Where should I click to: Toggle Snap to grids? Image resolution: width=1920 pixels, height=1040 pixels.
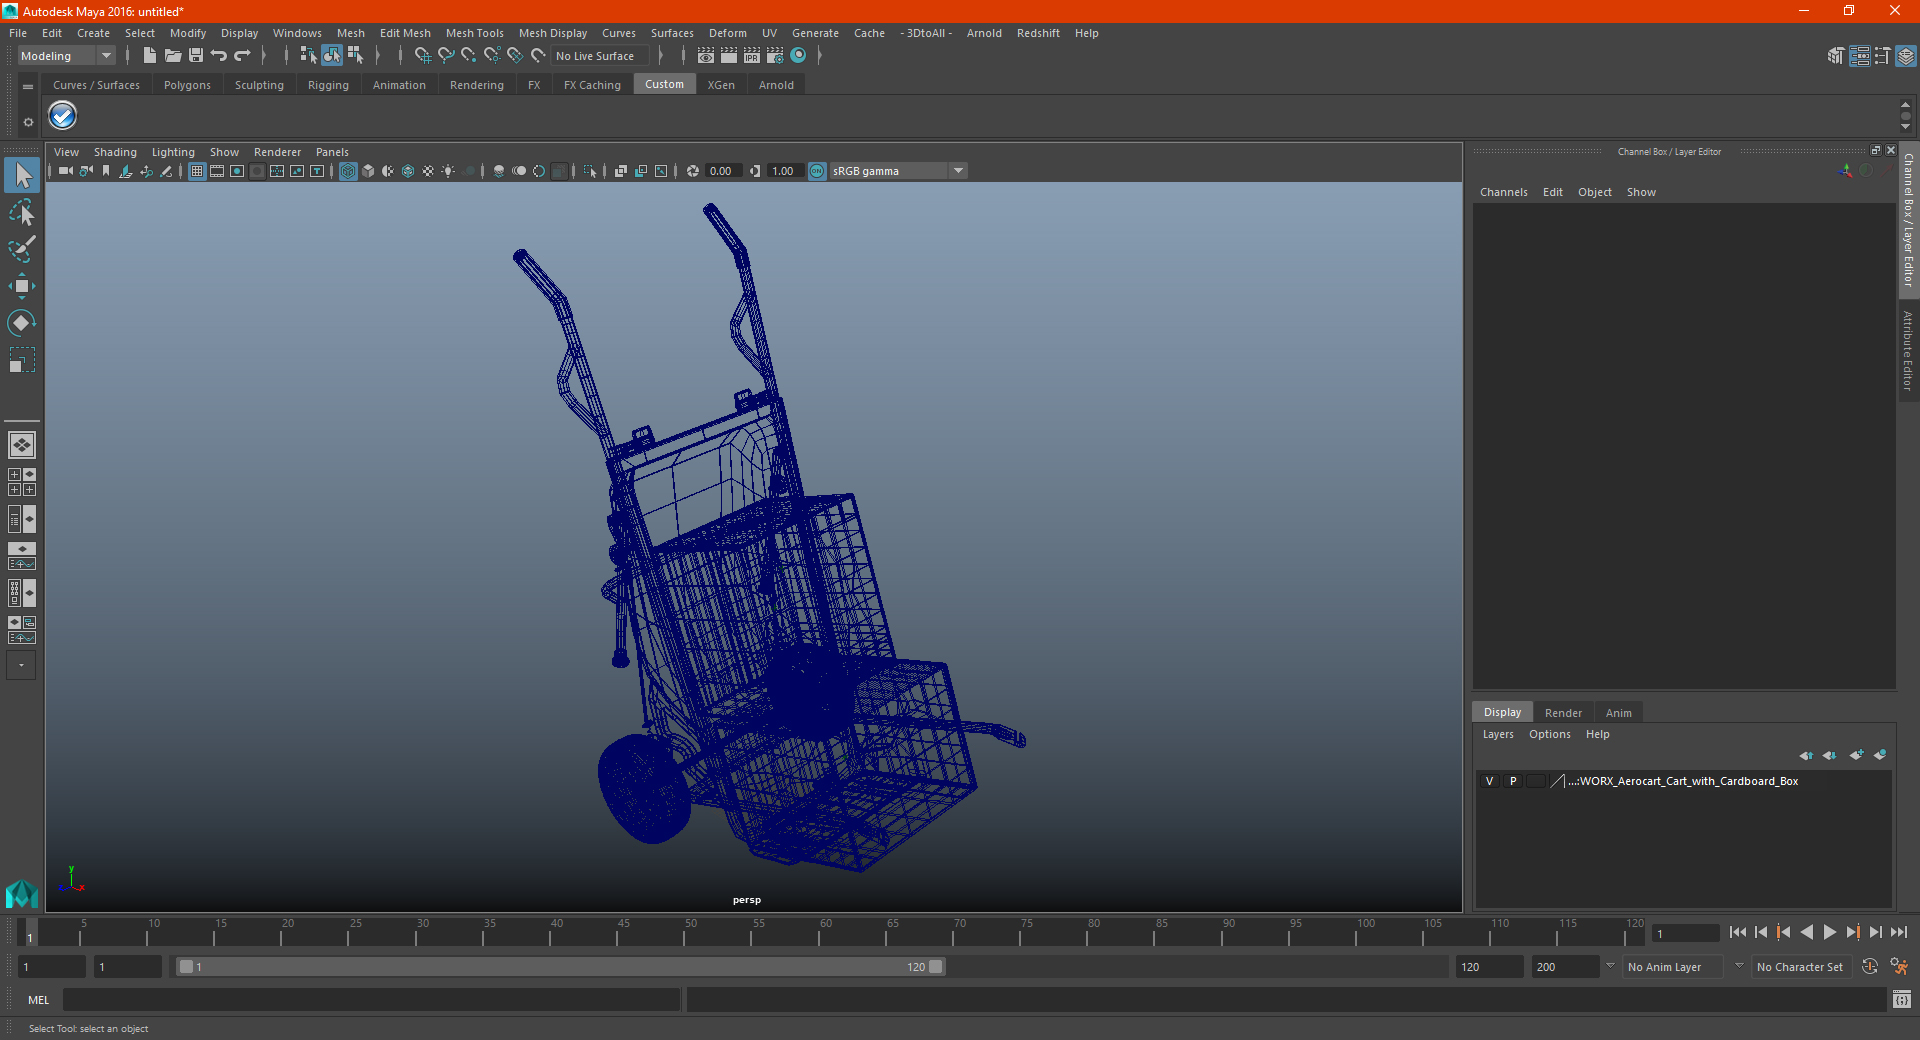point(423,56)
